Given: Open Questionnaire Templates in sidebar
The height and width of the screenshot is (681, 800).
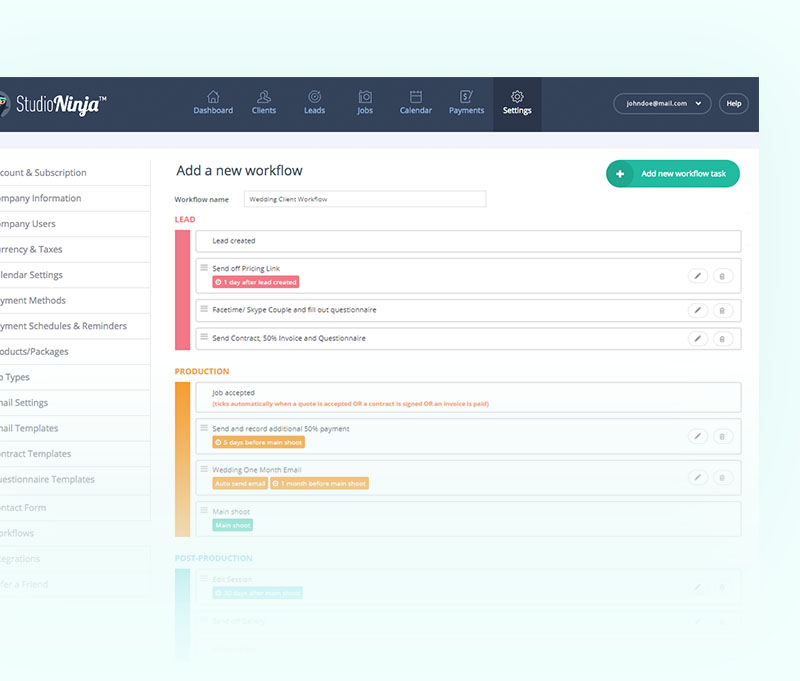Looking at the screenshot, I should point(75,480).
